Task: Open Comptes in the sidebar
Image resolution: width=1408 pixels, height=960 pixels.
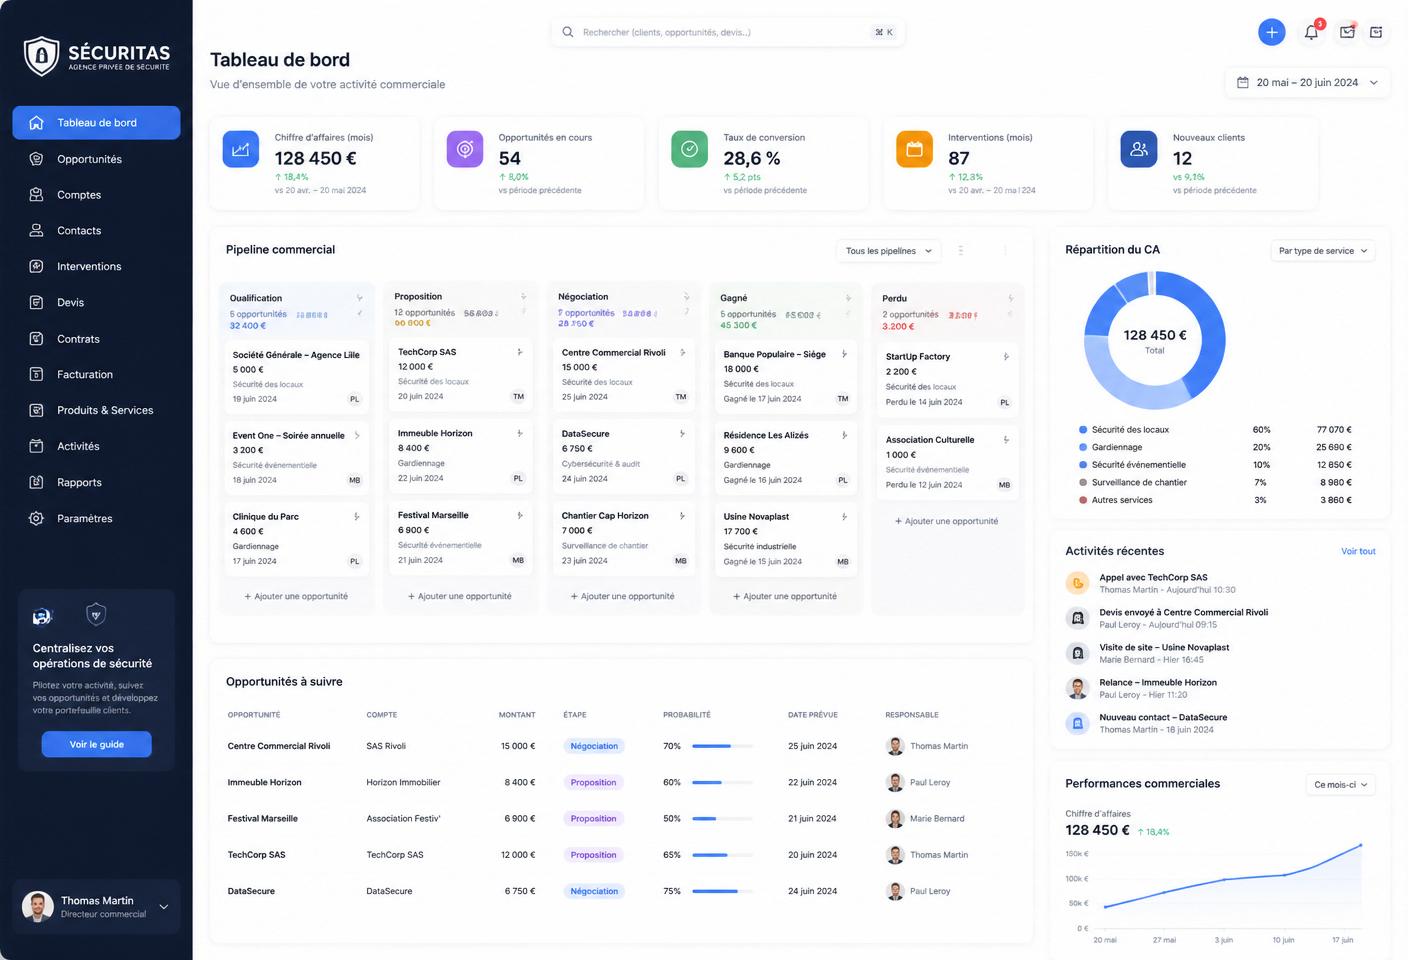Action: pyautogui.click(x=96, y=195)
